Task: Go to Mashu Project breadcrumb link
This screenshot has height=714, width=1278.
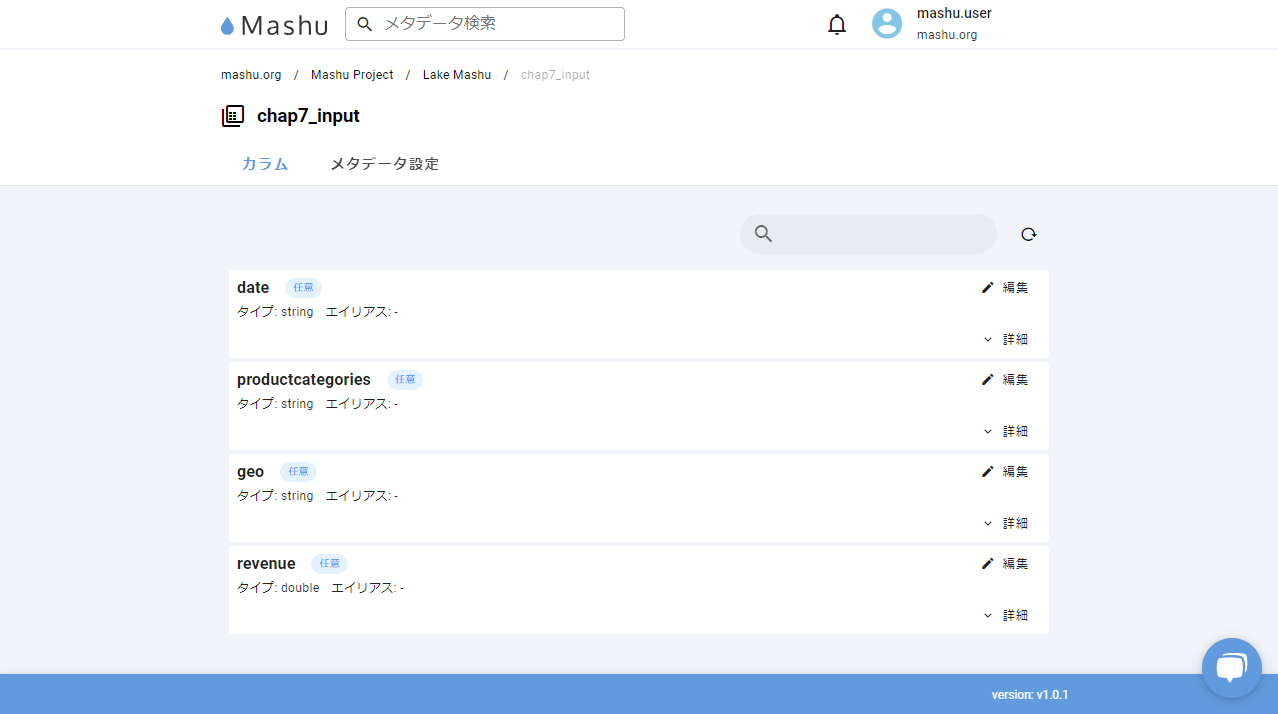Action: click(352, 75)
